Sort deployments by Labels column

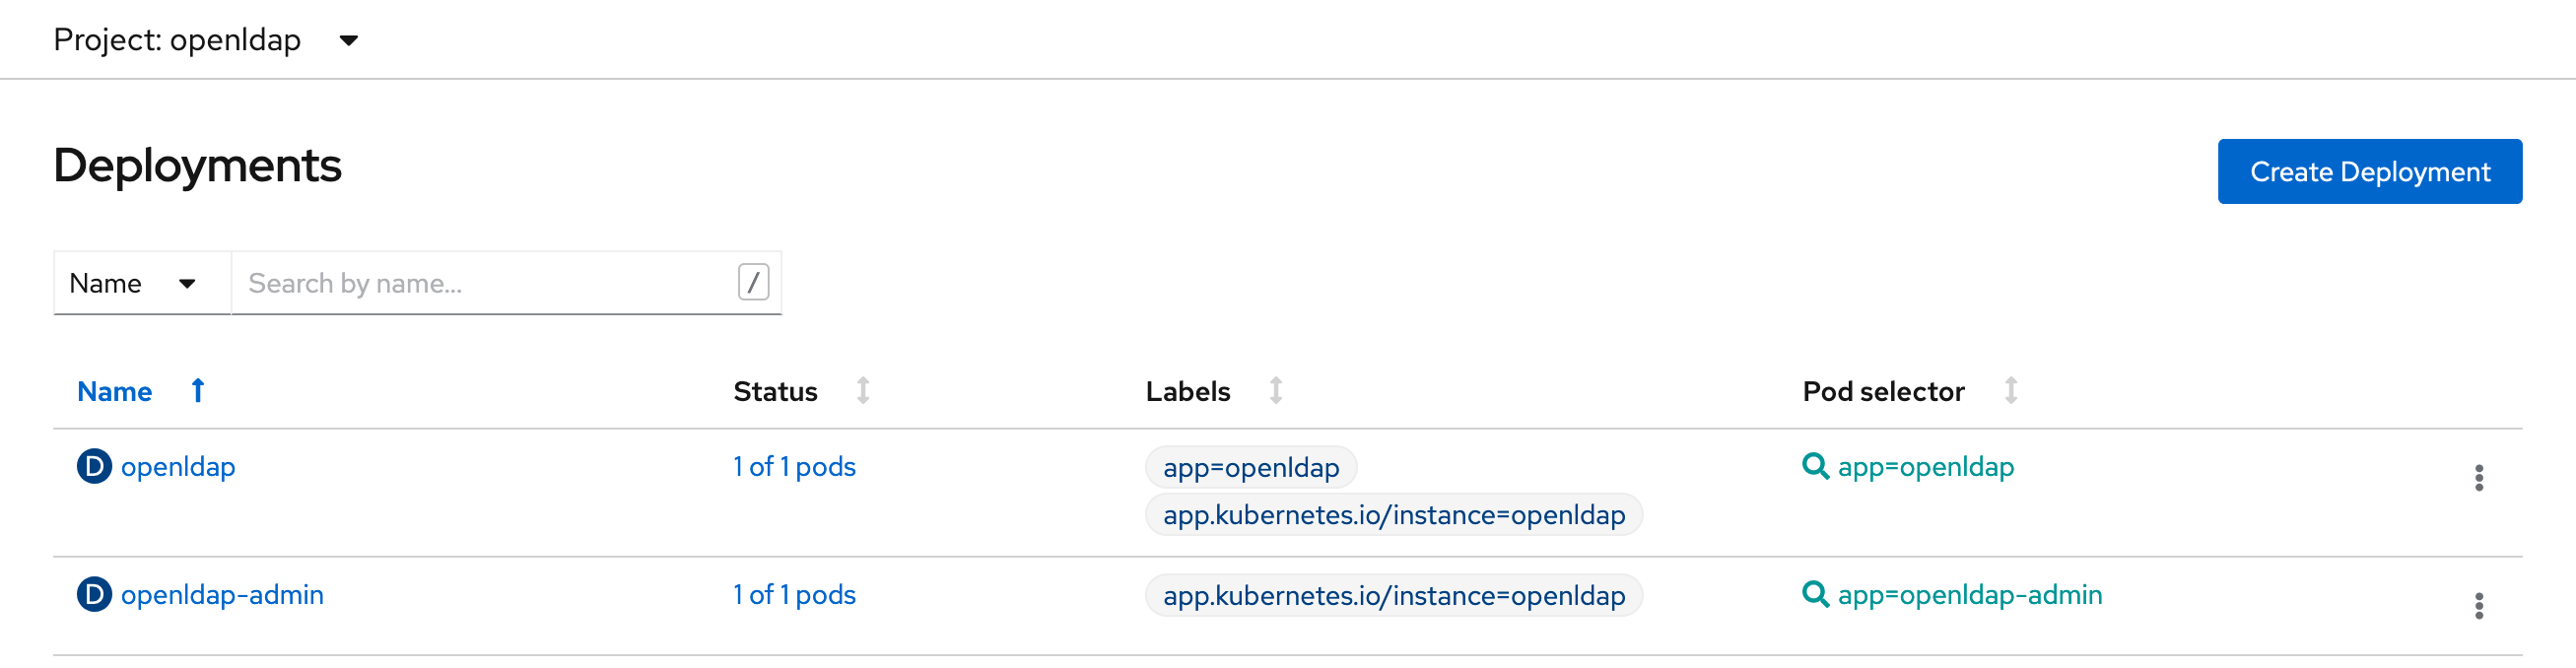(1275, 391)
